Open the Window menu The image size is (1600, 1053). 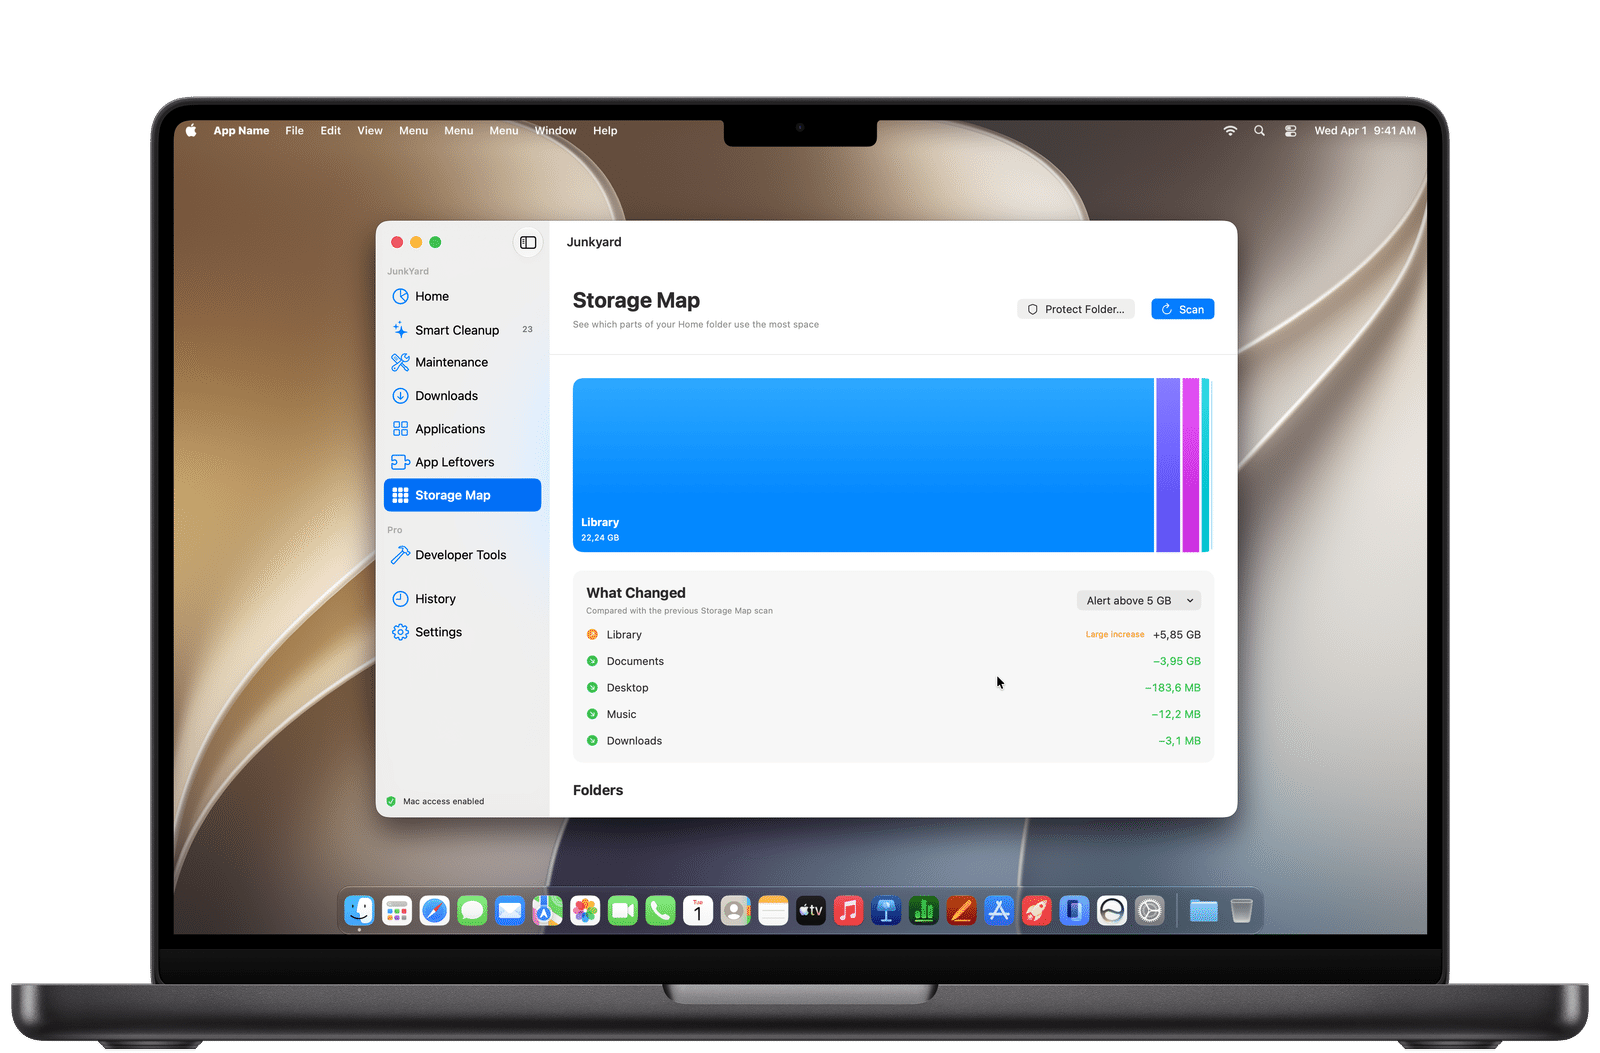[x=555, y=131]
